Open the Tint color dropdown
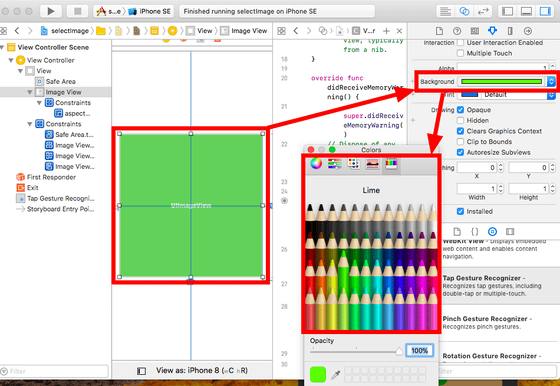The height and width of the screenshot is (386, 560). [x=551, y=95]
